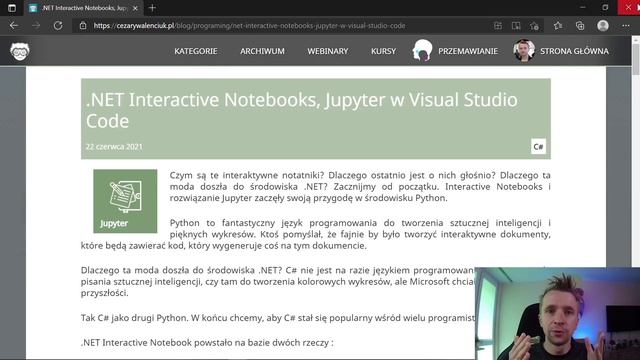Enter immersive reader from the address bar

click(516, 25)
